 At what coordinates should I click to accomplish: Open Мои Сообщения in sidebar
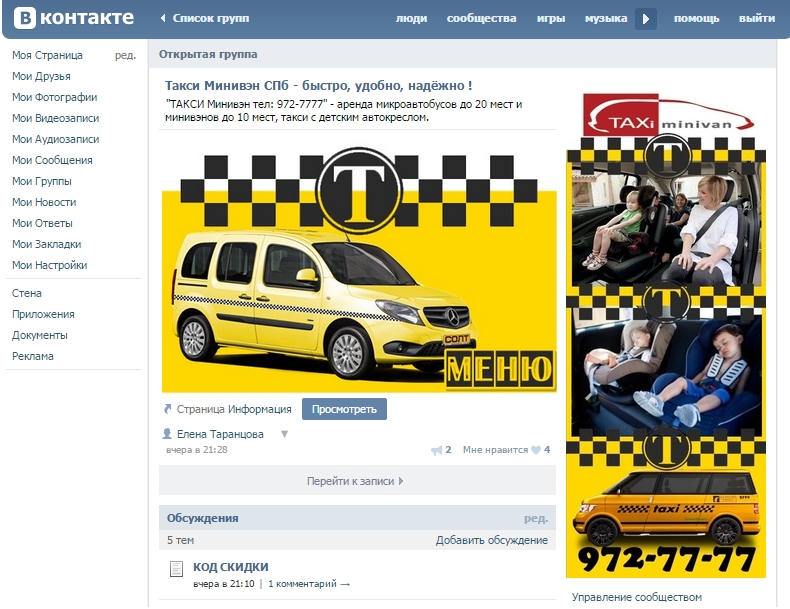click(52, 160)
